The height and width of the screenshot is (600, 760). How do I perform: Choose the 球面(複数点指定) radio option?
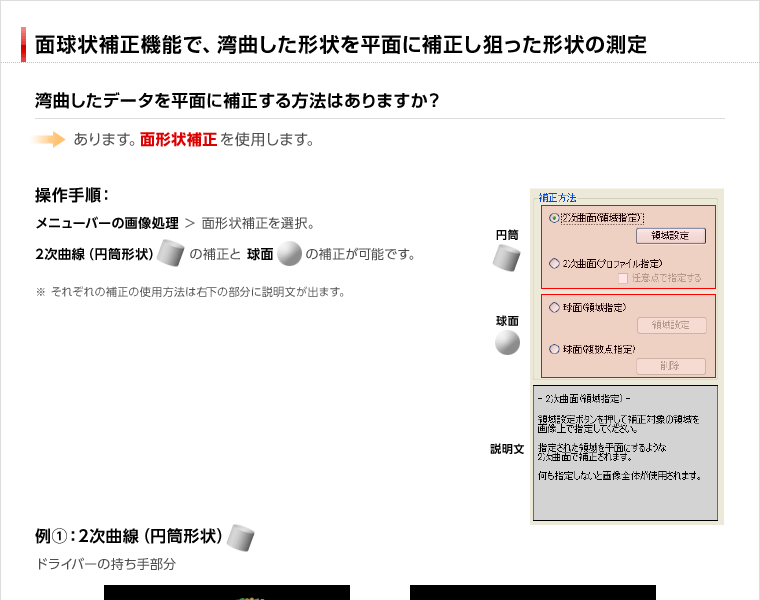pyautogui.click(x=555, y=349)
